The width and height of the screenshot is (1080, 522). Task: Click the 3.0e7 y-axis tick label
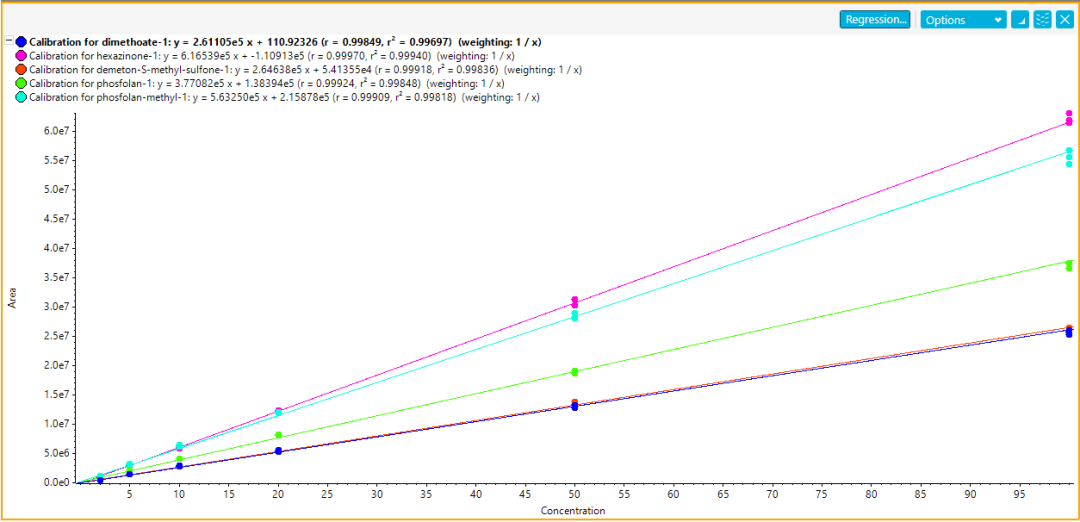(55, 306)
